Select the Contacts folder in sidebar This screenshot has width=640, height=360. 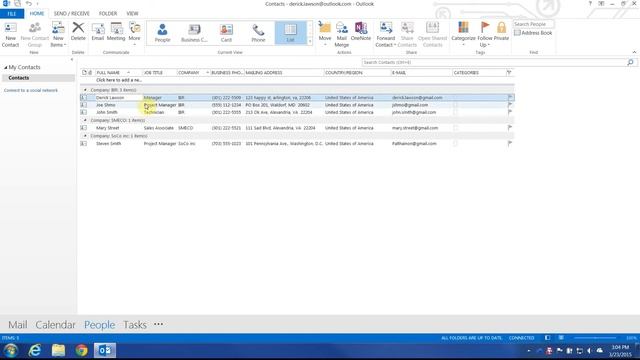click(38, 78)
